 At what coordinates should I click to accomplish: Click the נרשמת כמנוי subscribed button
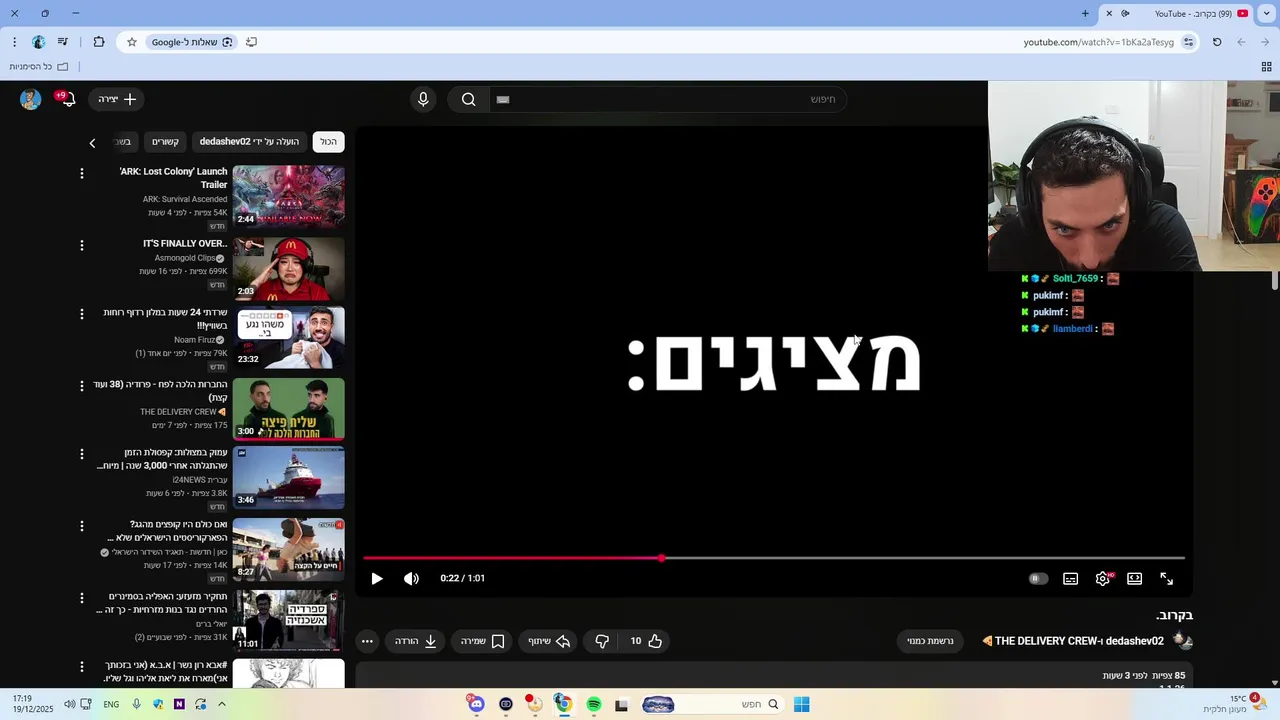click(930, 641)
